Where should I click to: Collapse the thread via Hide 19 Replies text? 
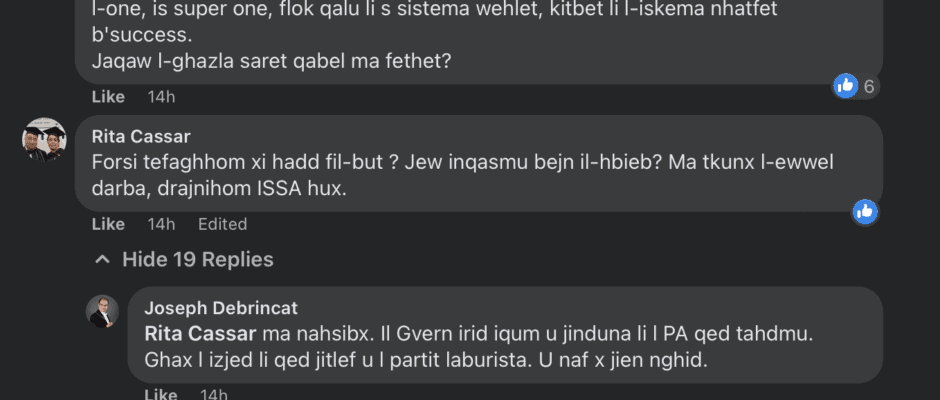click(x=197, y=260)
